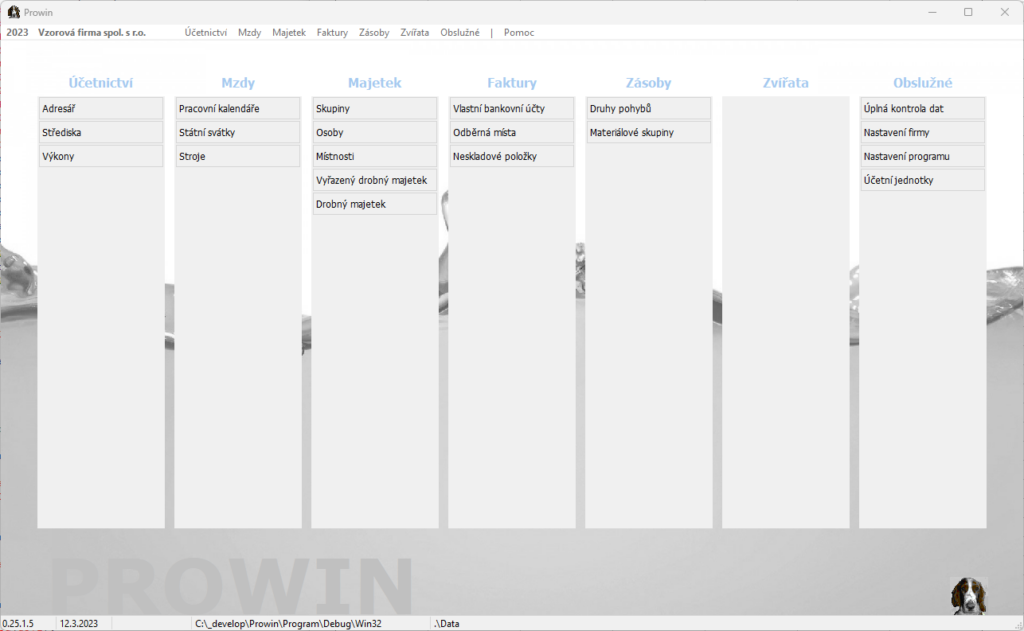Click the year 2023 in menu bar

point(18,33)
